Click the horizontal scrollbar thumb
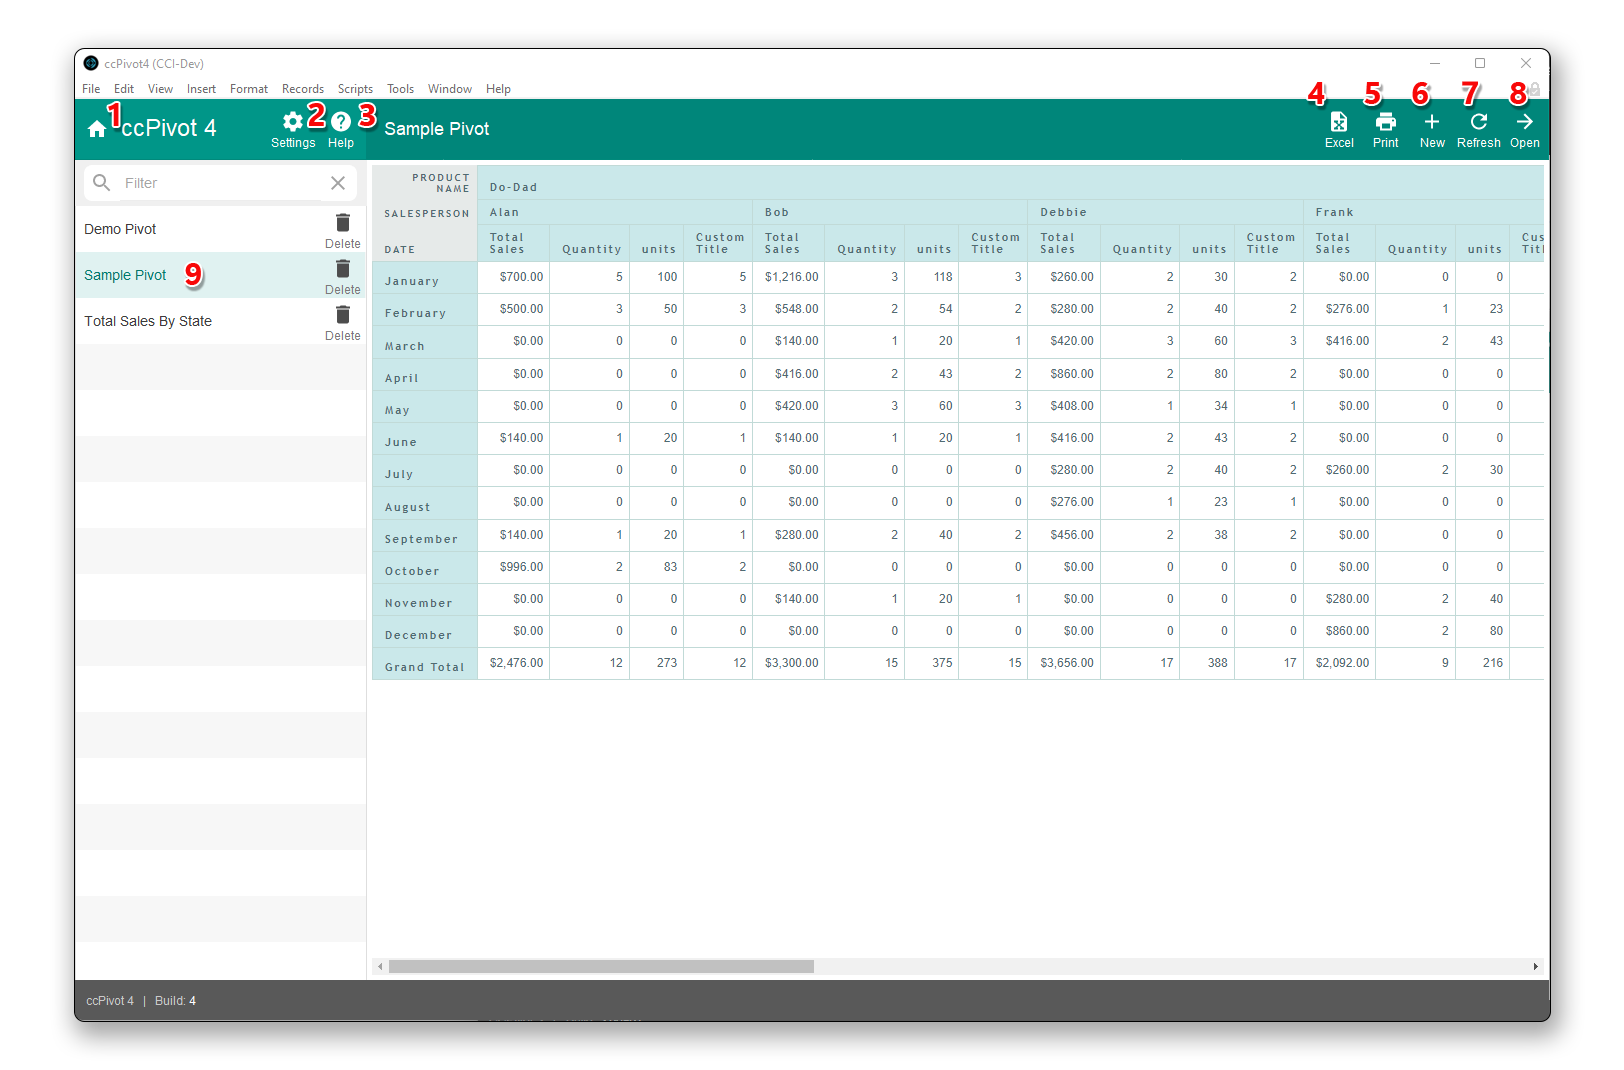 [x=601, y=966]
